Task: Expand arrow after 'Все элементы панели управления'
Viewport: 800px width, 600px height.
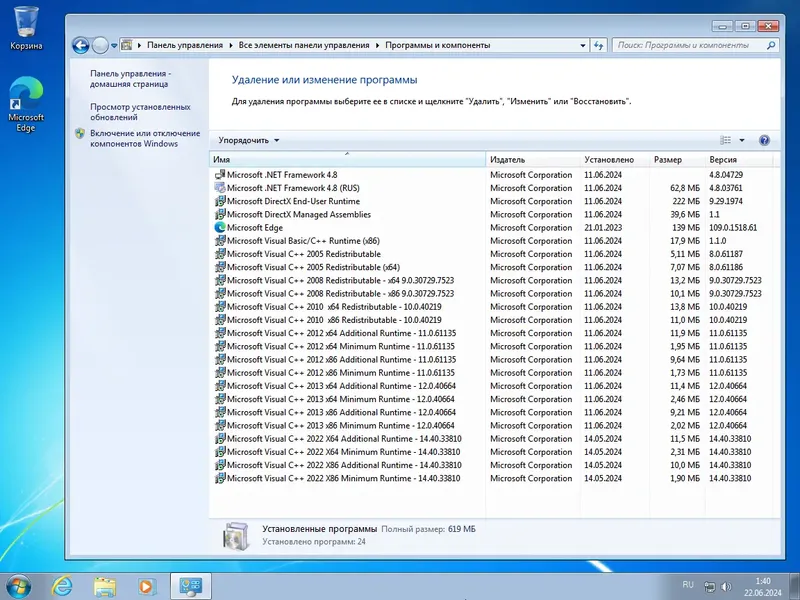Action: point(377,45)
